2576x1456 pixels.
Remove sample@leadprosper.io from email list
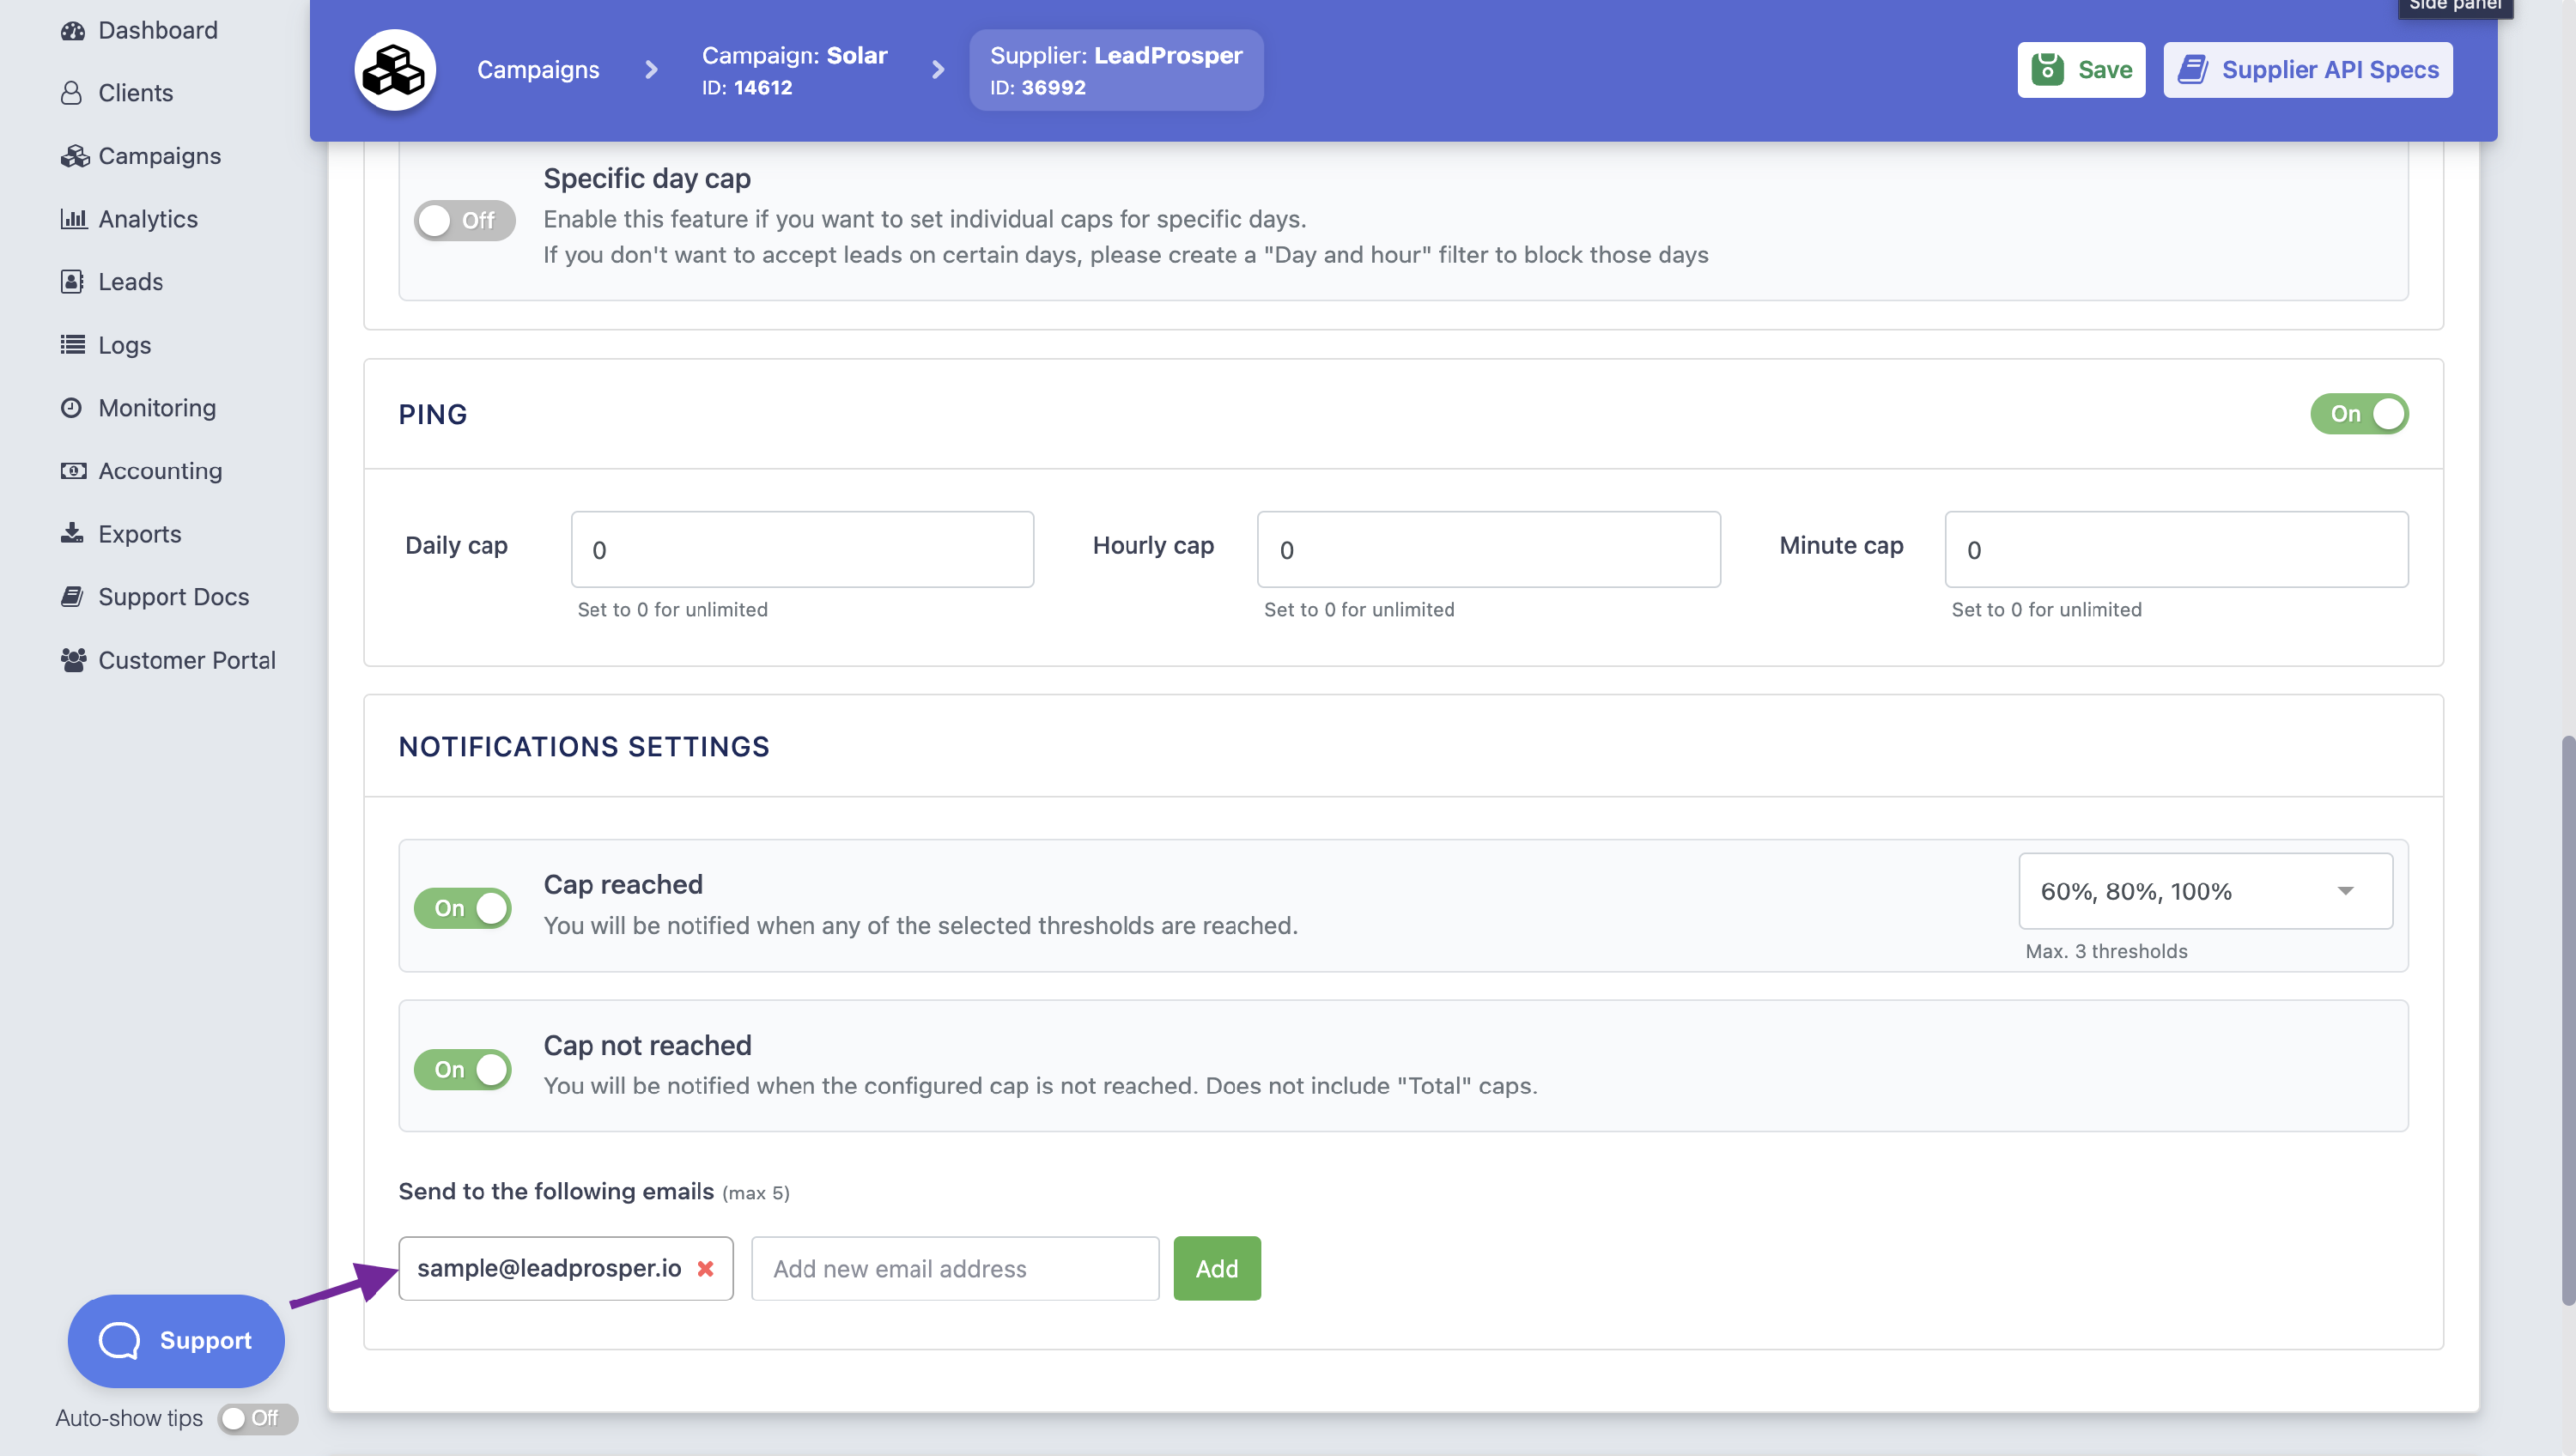pyautogui.click(x=705, y=1268)
